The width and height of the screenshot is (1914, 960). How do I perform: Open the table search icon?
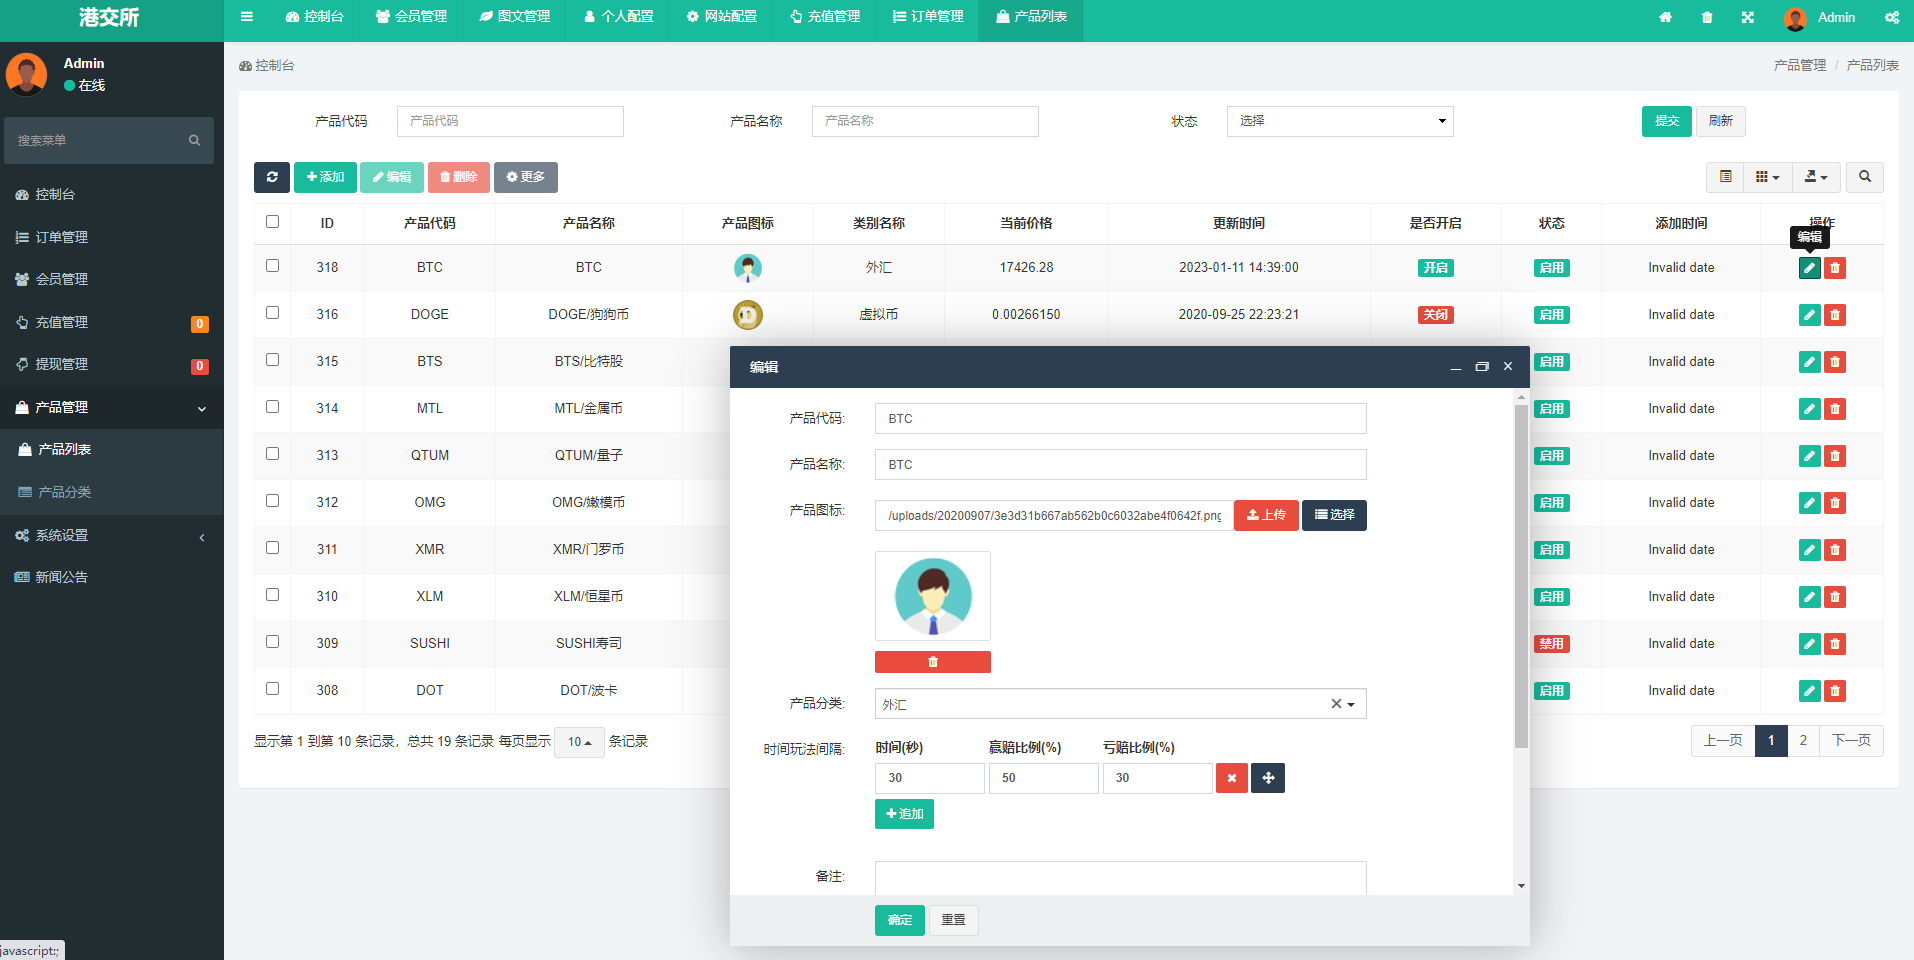pyautogui.click(x=1864, y=177)
